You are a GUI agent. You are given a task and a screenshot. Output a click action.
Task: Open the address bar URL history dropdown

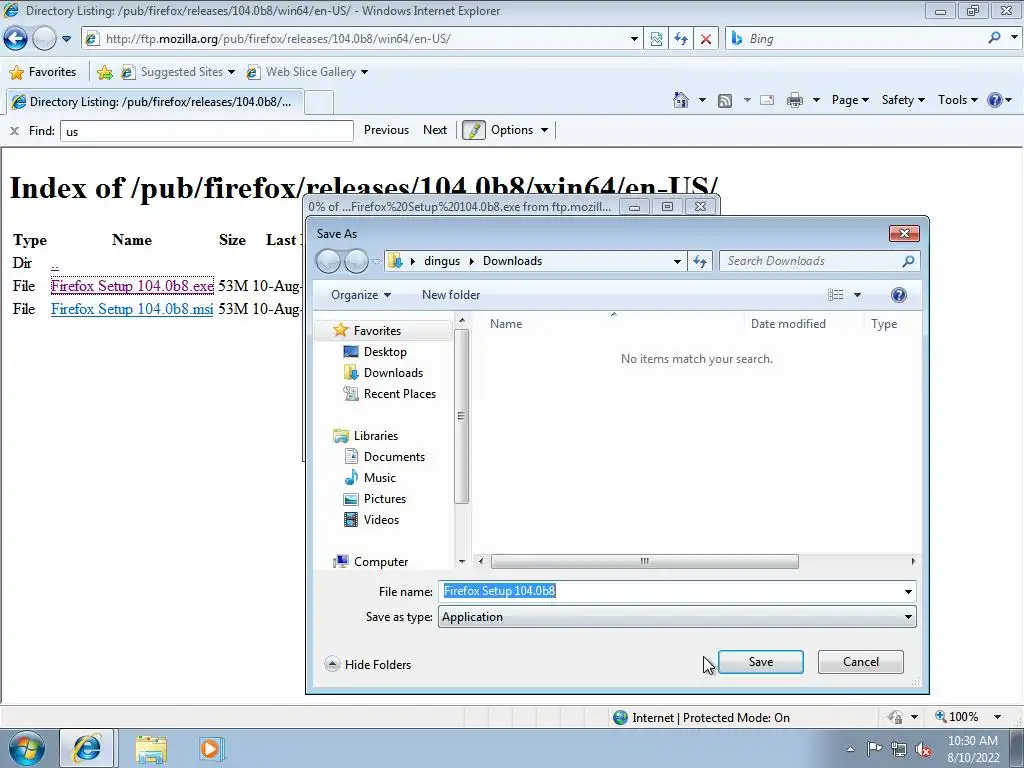(x=633, y=39)
